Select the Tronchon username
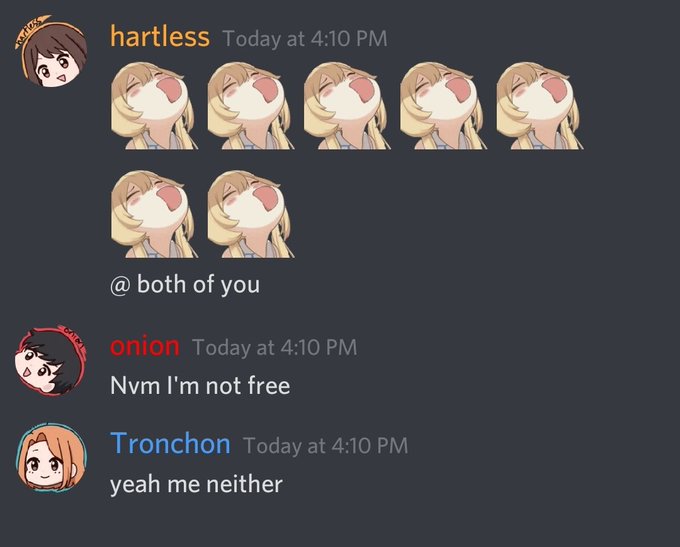680x547 pixels. [170, 444]
